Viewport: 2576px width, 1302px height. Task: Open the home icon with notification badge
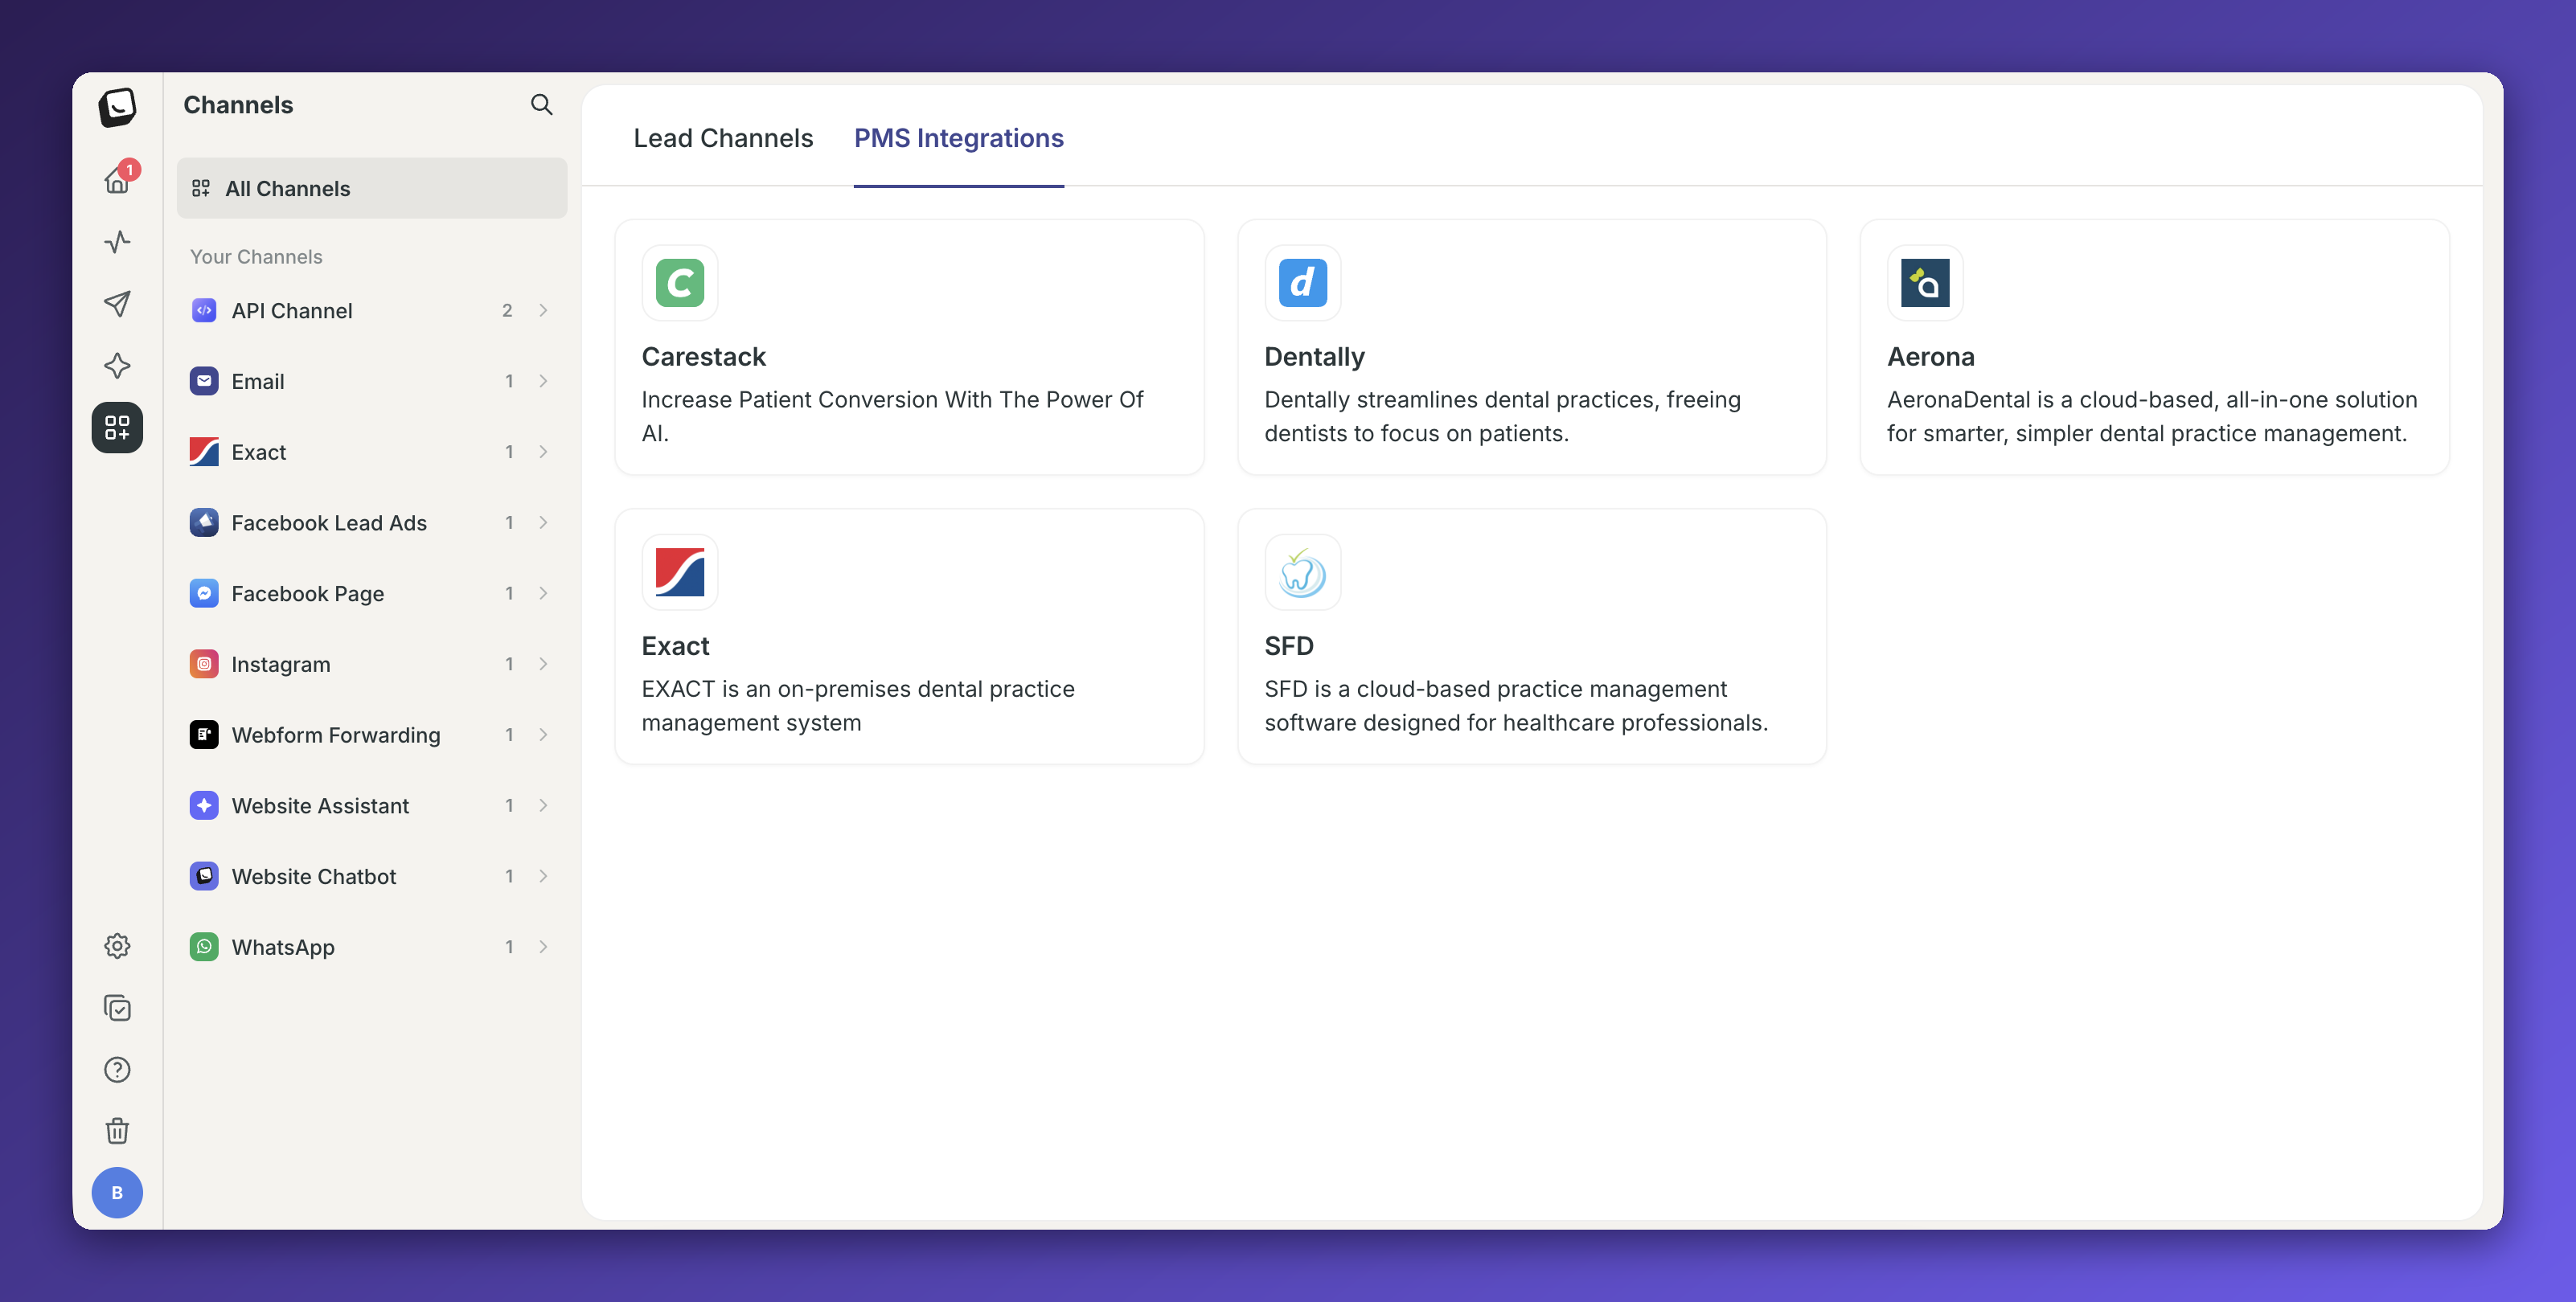tap(117, 180)
